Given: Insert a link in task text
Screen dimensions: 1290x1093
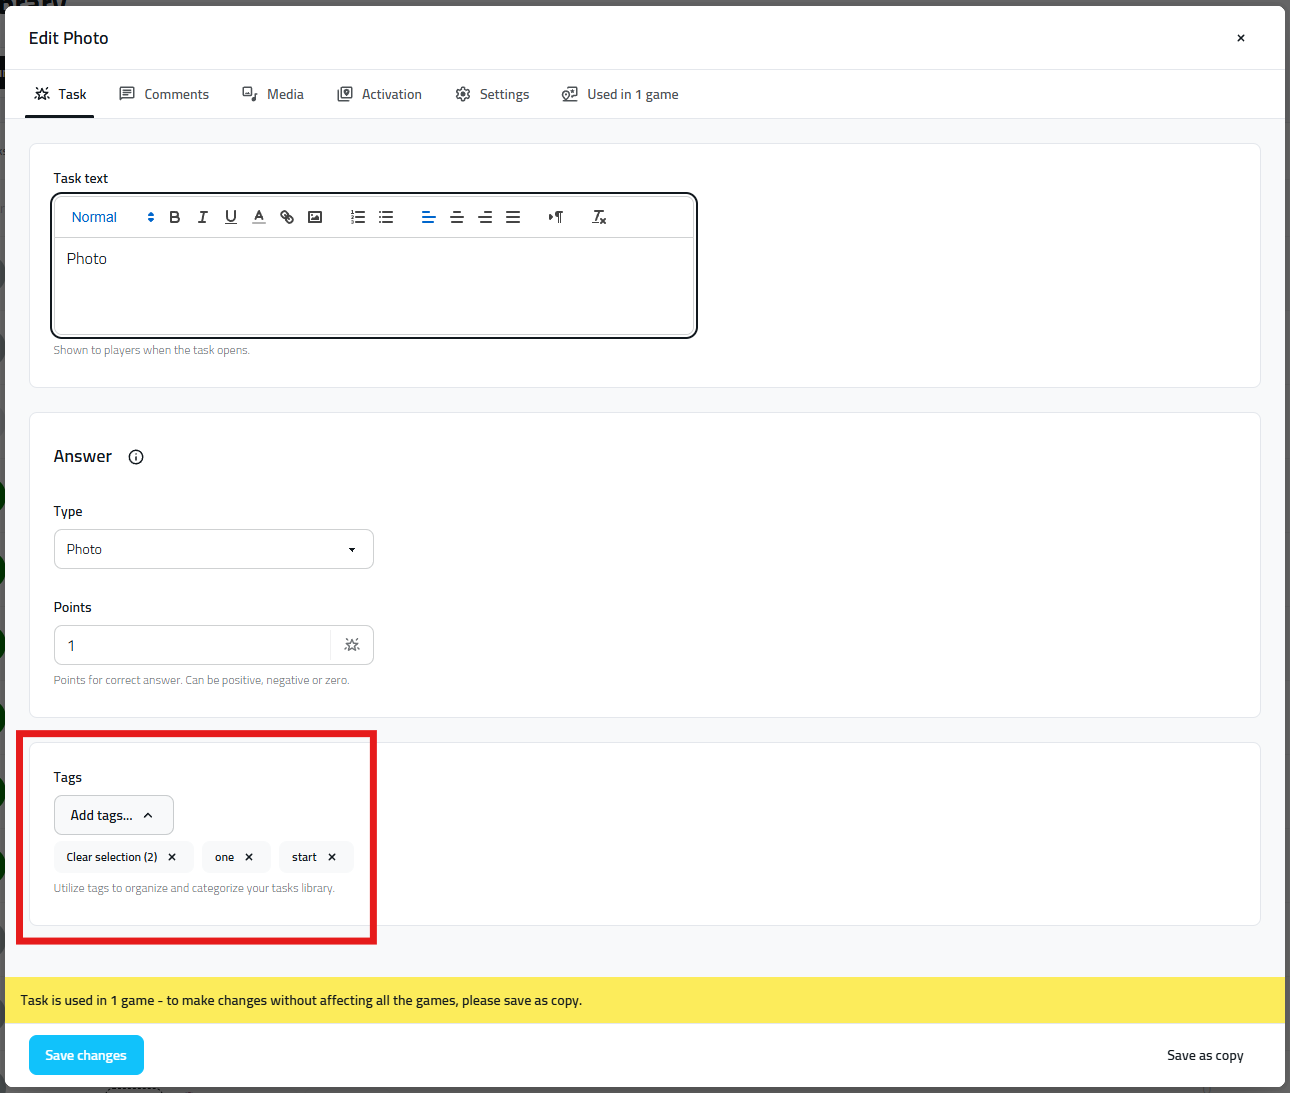Looking at the screenshot, I should [x=287, y=217].
